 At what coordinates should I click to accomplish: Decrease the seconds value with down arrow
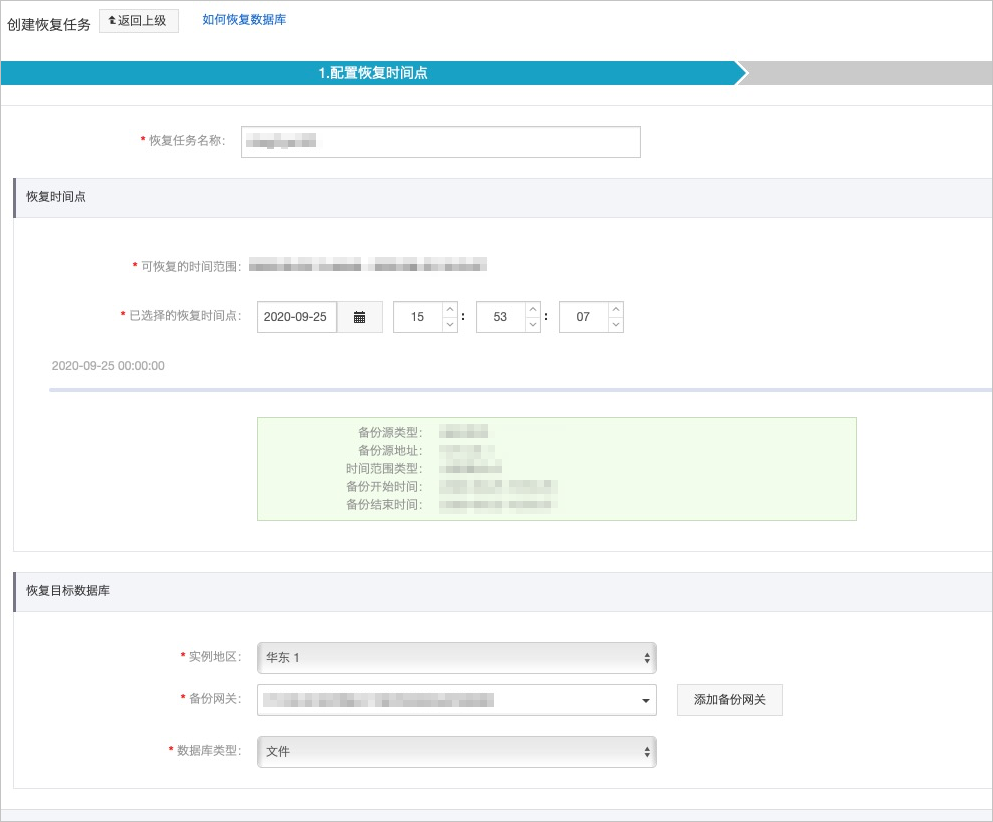pos(616,324)
